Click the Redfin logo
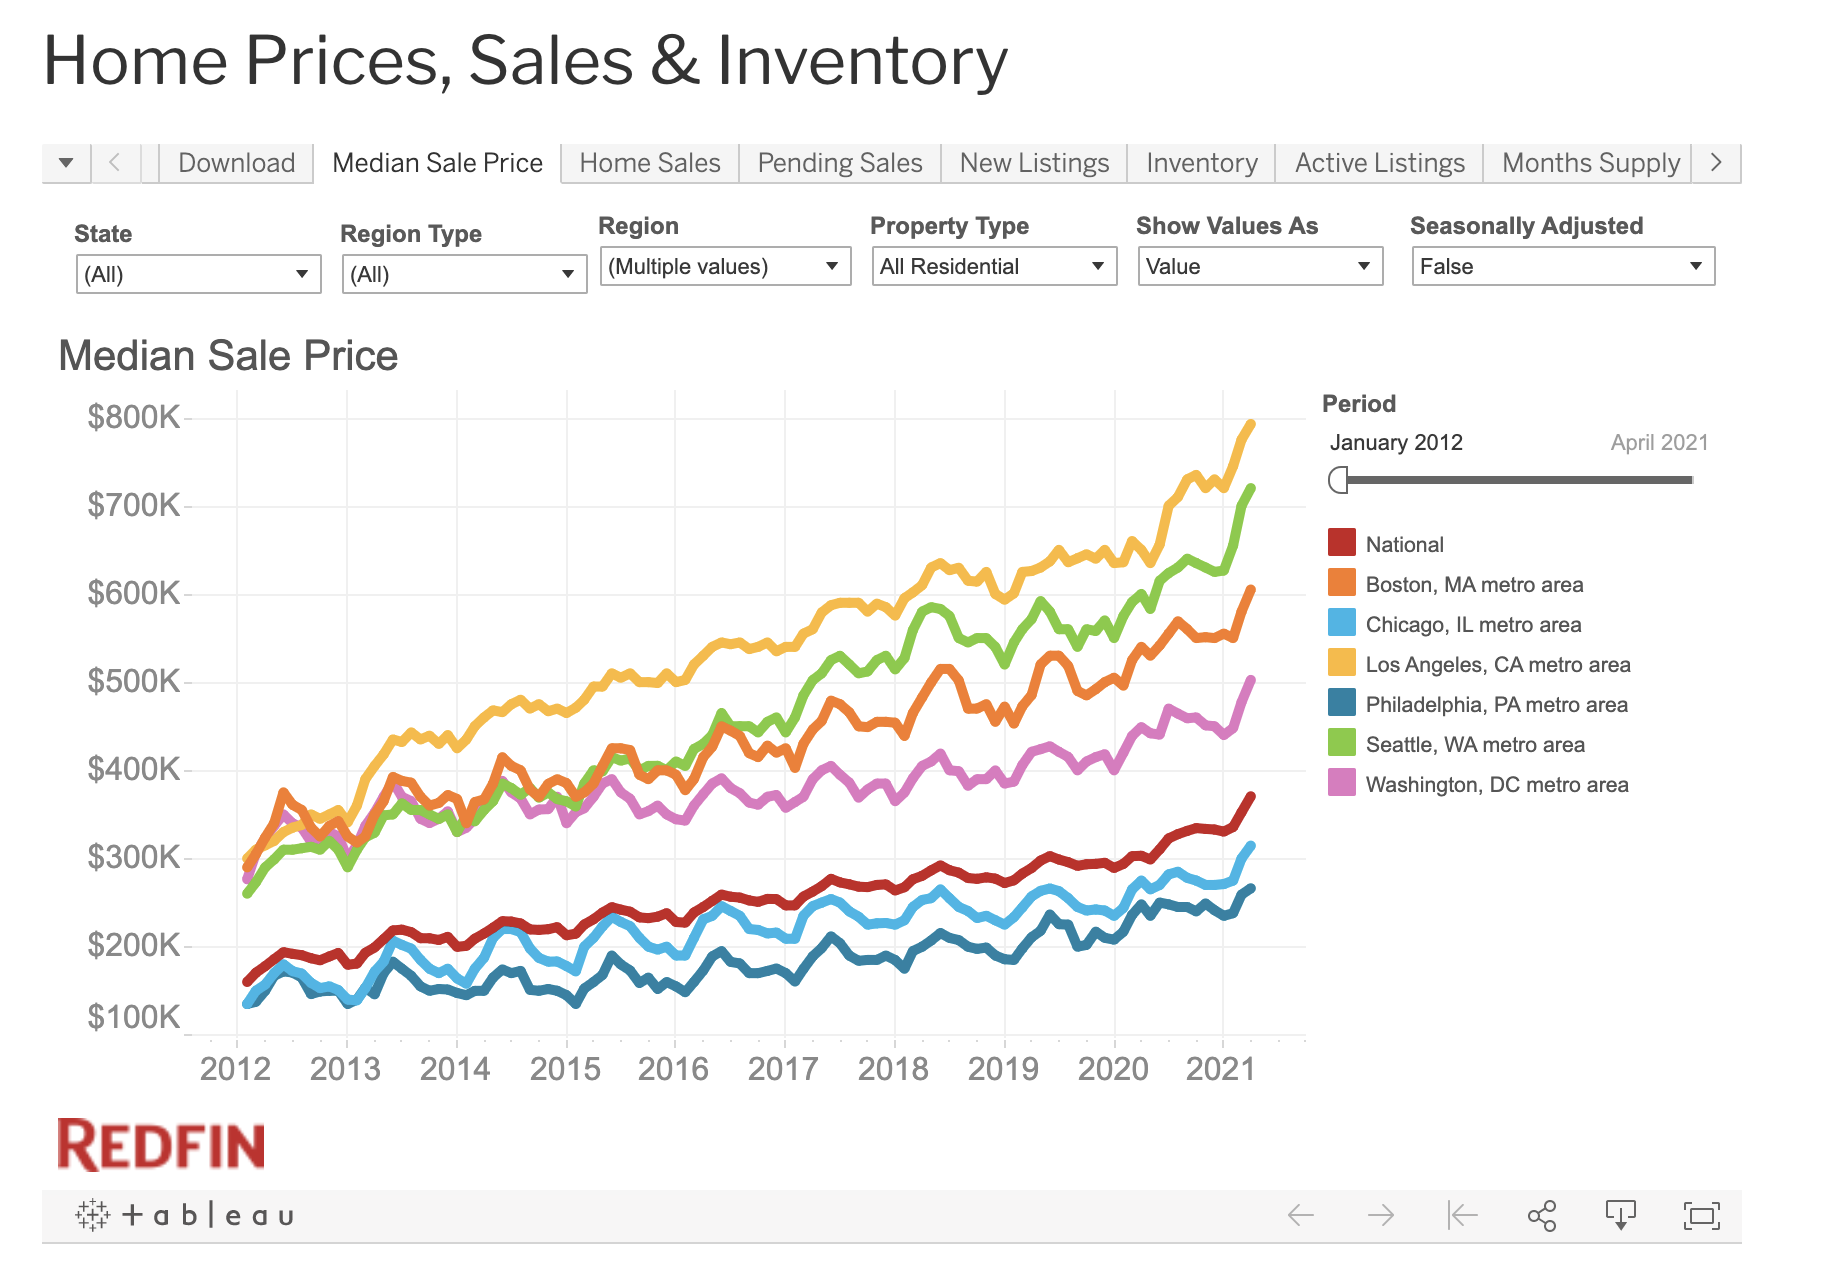The image size is (1822, 1284). coord(162,1145)
